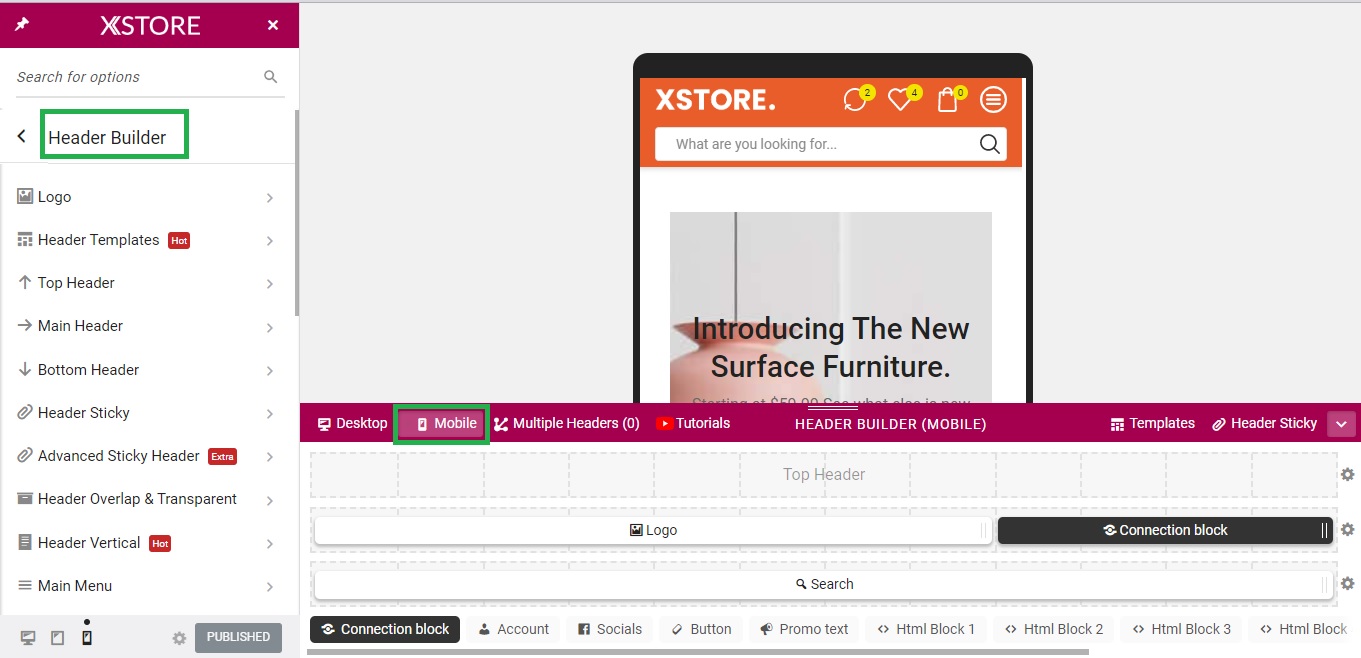Expand sidebar Header Sticky chevron
Image resolution: width=1361 pixels, height=658 pixels.
tap(270, 414)
